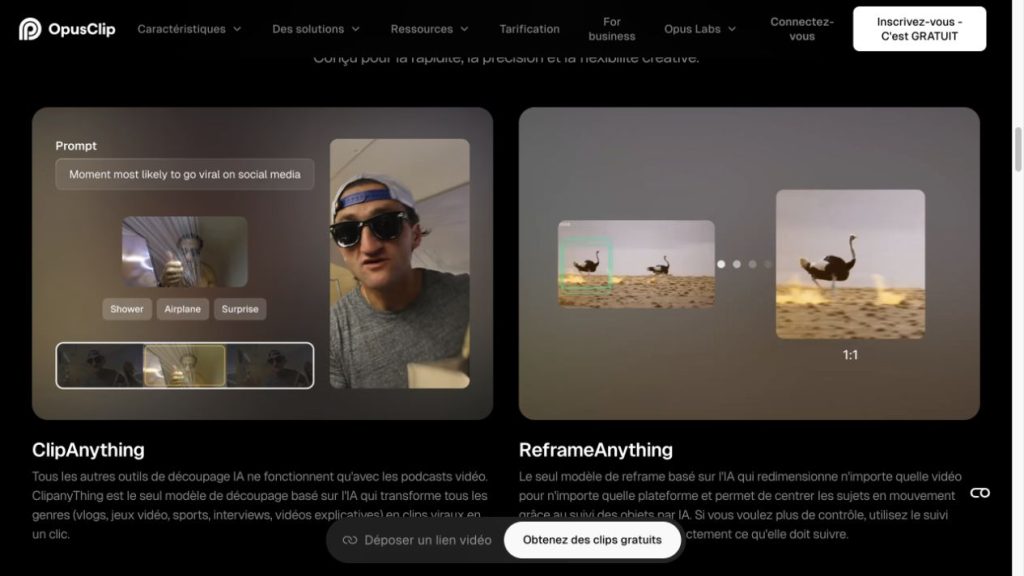Select the Airplane tag

pyautogui.click(x=182, y=309)
